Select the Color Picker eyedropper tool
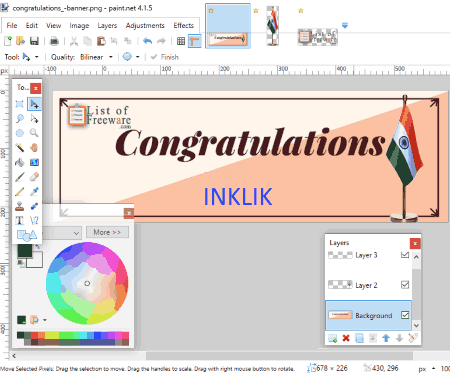The image size is (450, 376). [x=34, y=191]
